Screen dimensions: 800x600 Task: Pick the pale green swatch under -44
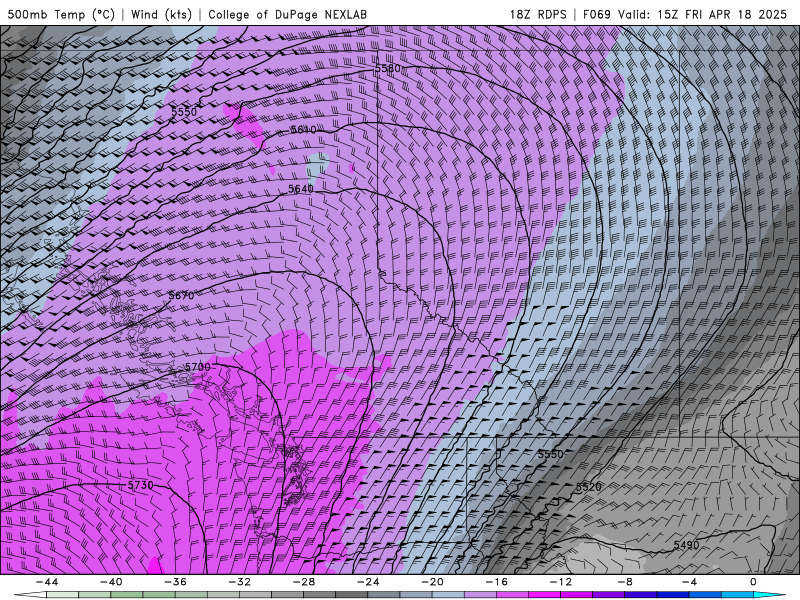(63, 595)
